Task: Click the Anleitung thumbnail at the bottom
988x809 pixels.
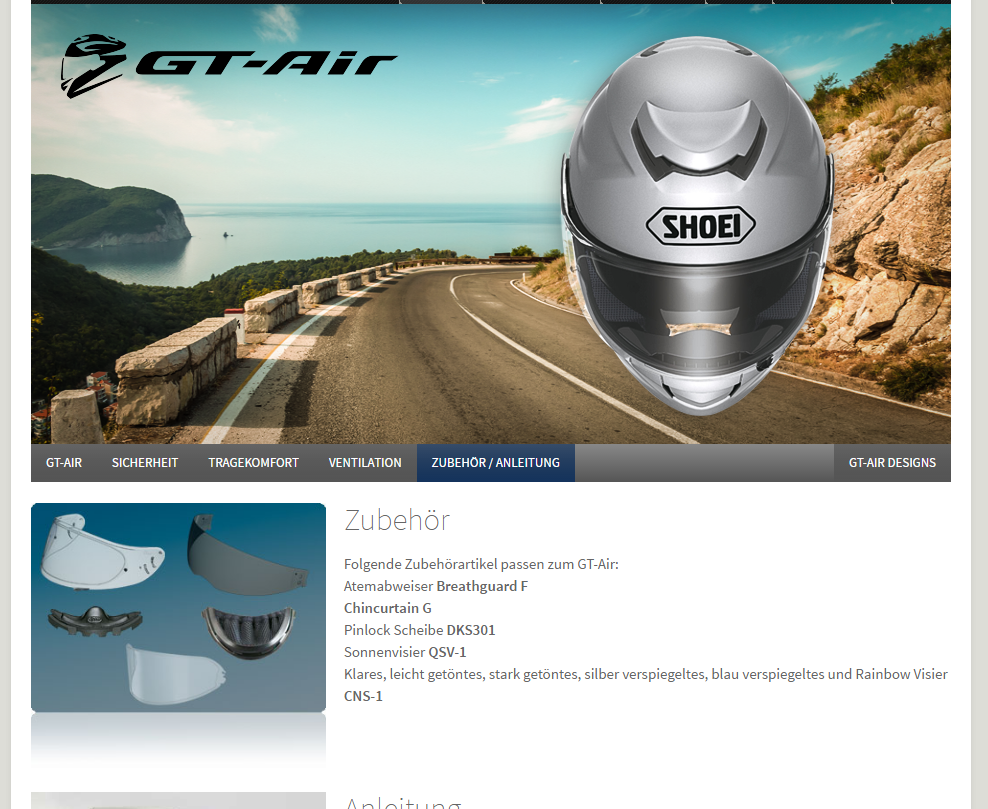Action: pyautogui.click(x=178, y=800)
